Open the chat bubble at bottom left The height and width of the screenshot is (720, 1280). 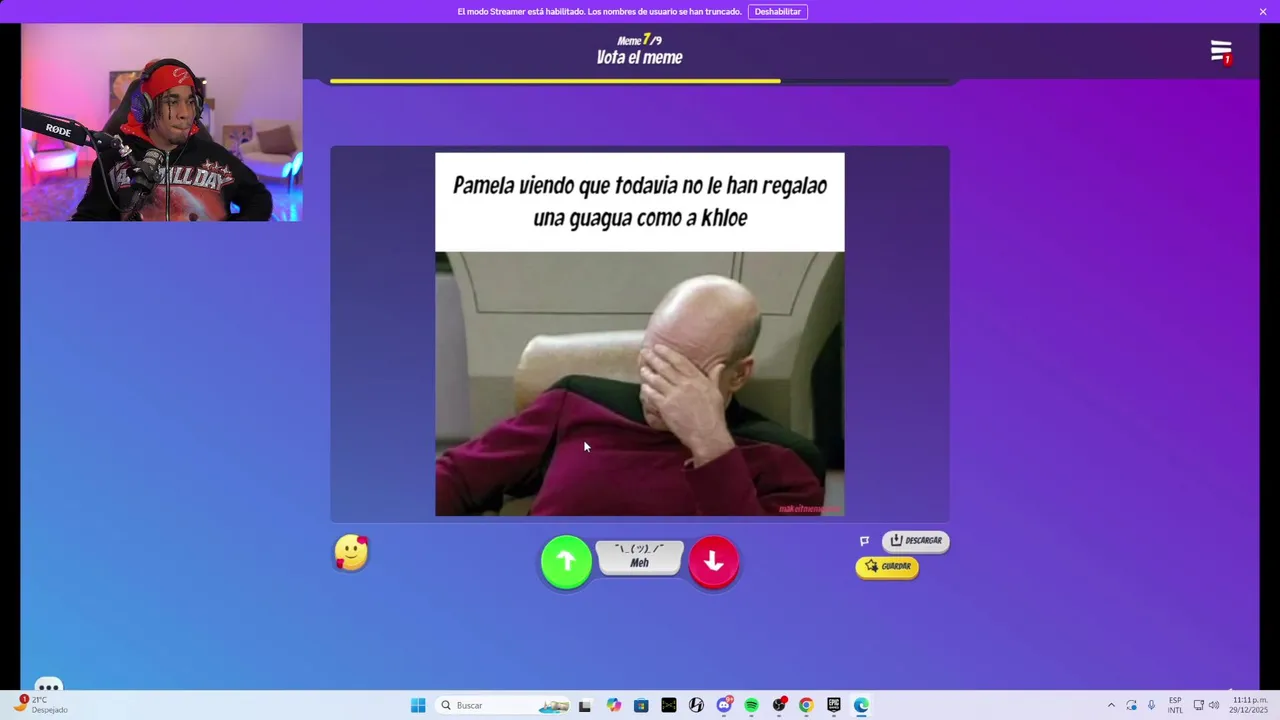48,686
